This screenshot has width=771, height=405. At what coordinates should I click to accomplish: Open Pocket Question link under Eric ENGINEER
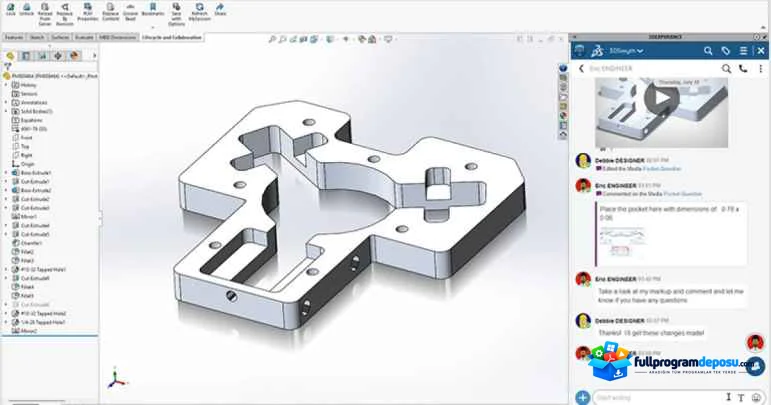(682, 194)
